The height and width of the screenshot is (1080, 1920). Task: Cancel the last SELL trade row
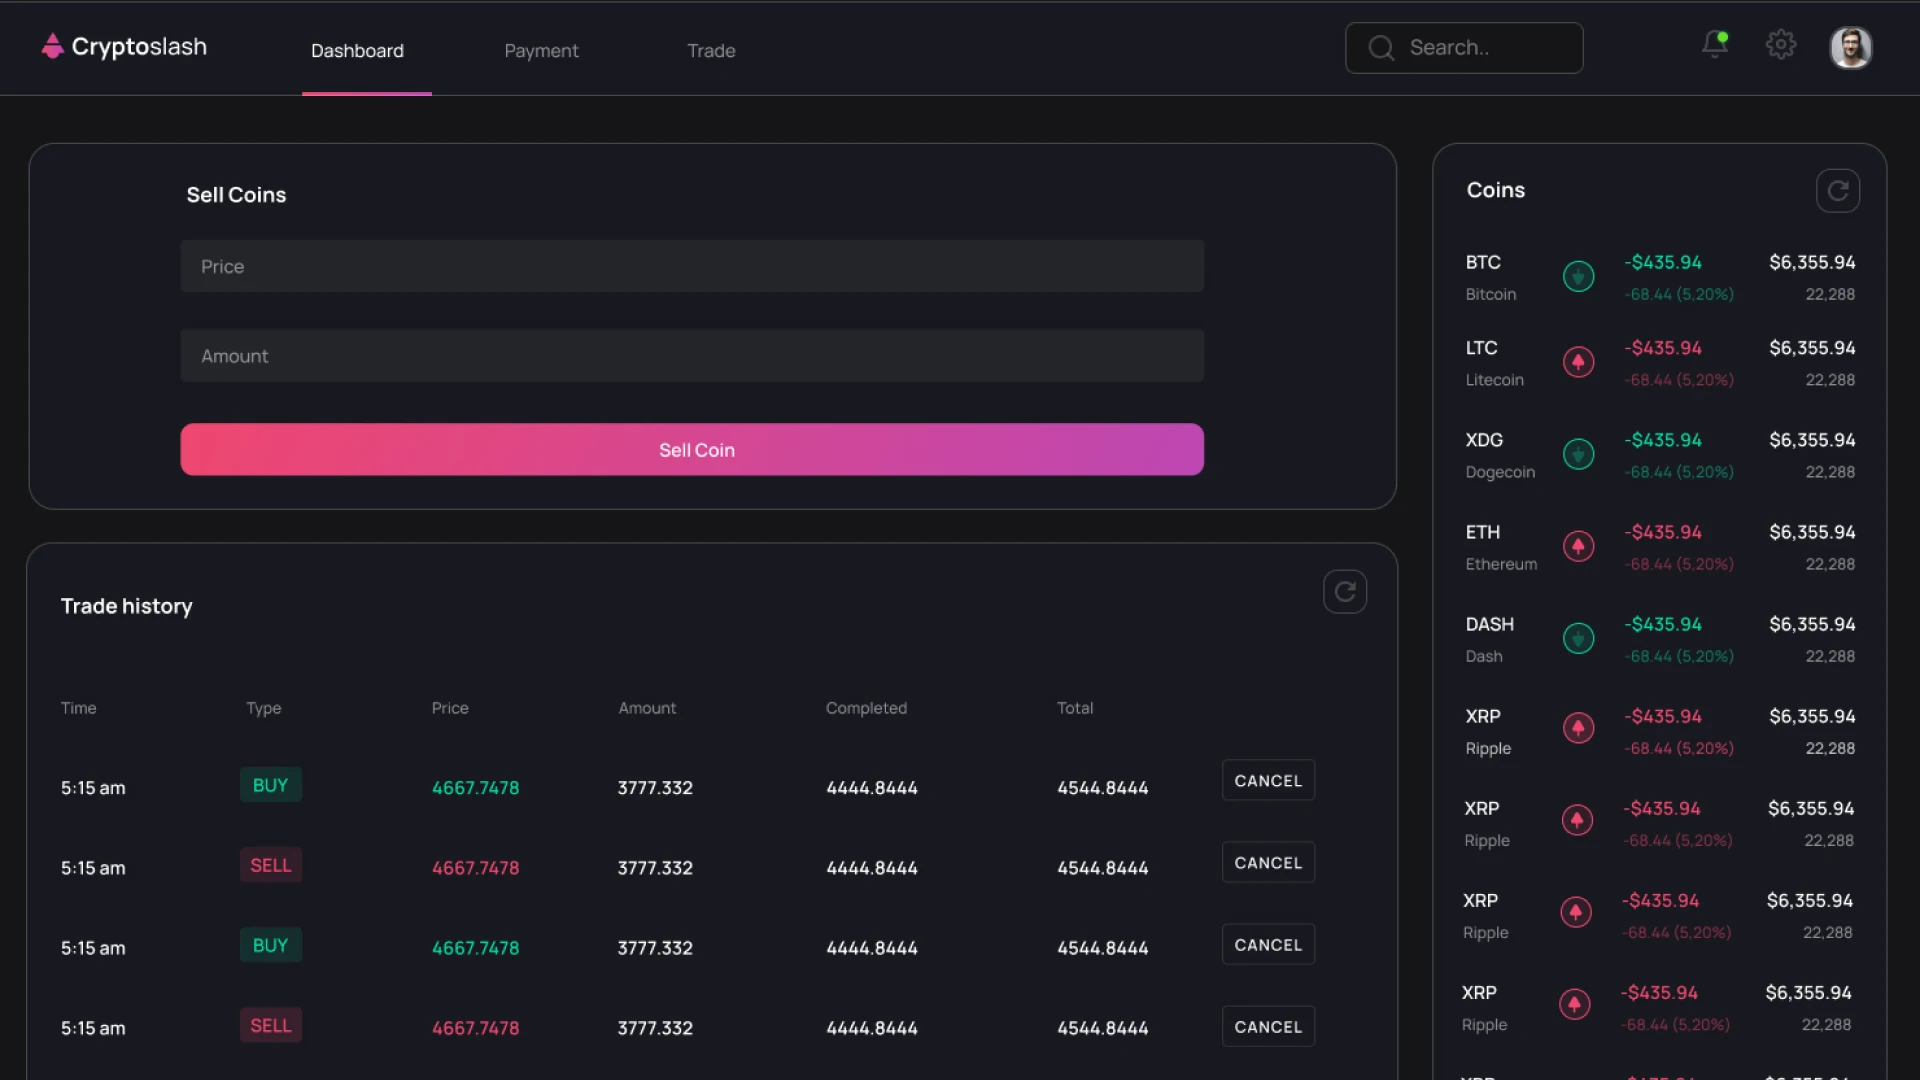(x=1267, y=1027)
